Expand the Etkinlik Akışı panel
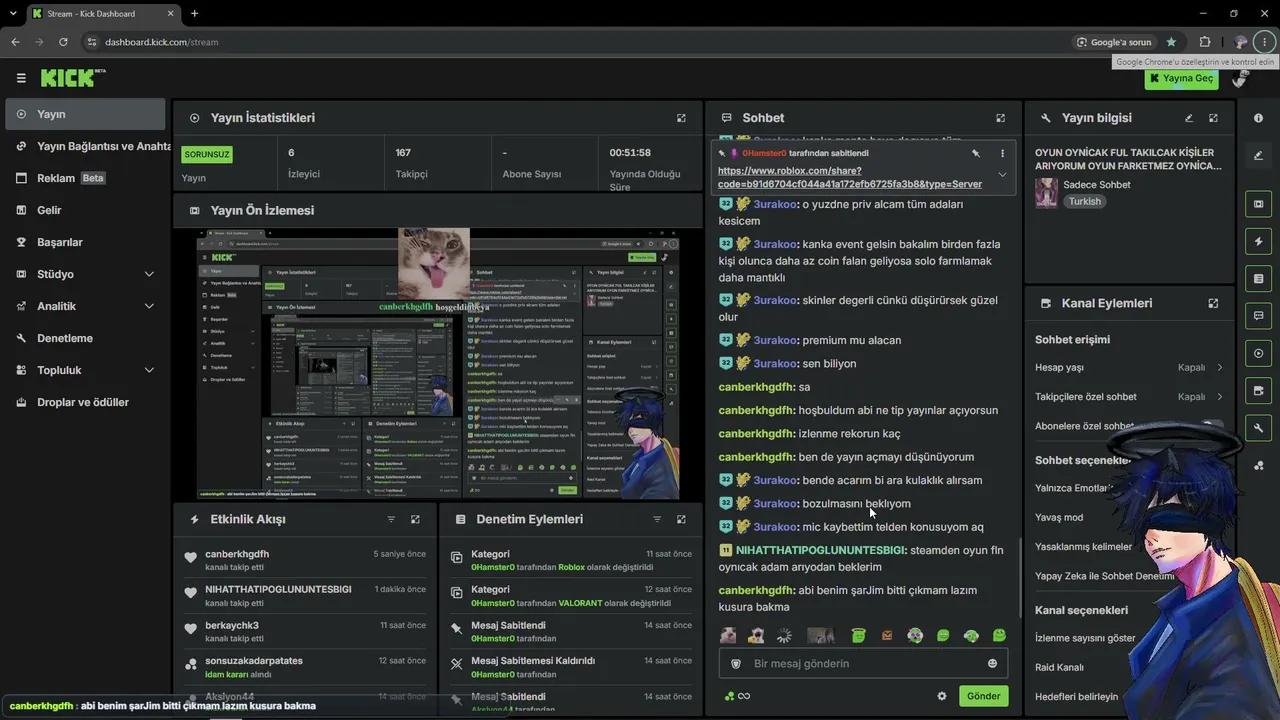This screenshot has height=720, width=1280. 415,519
